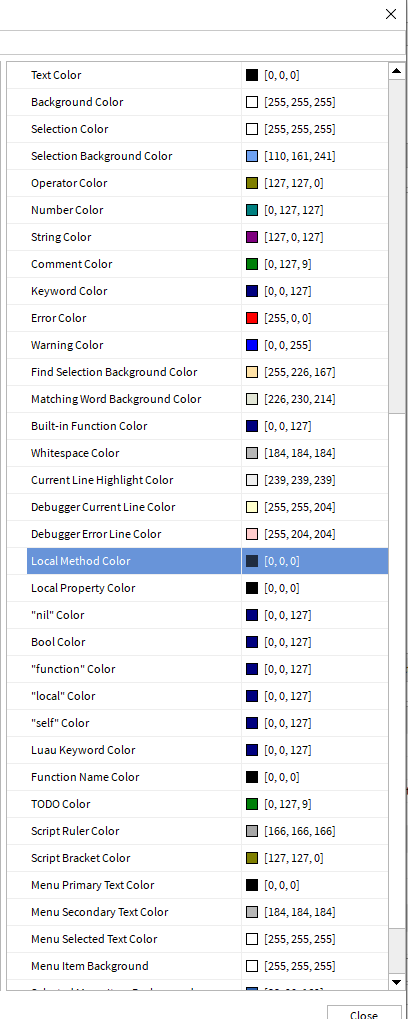
Task: Click the Background Color swatch
Action: tap(252, 102)
